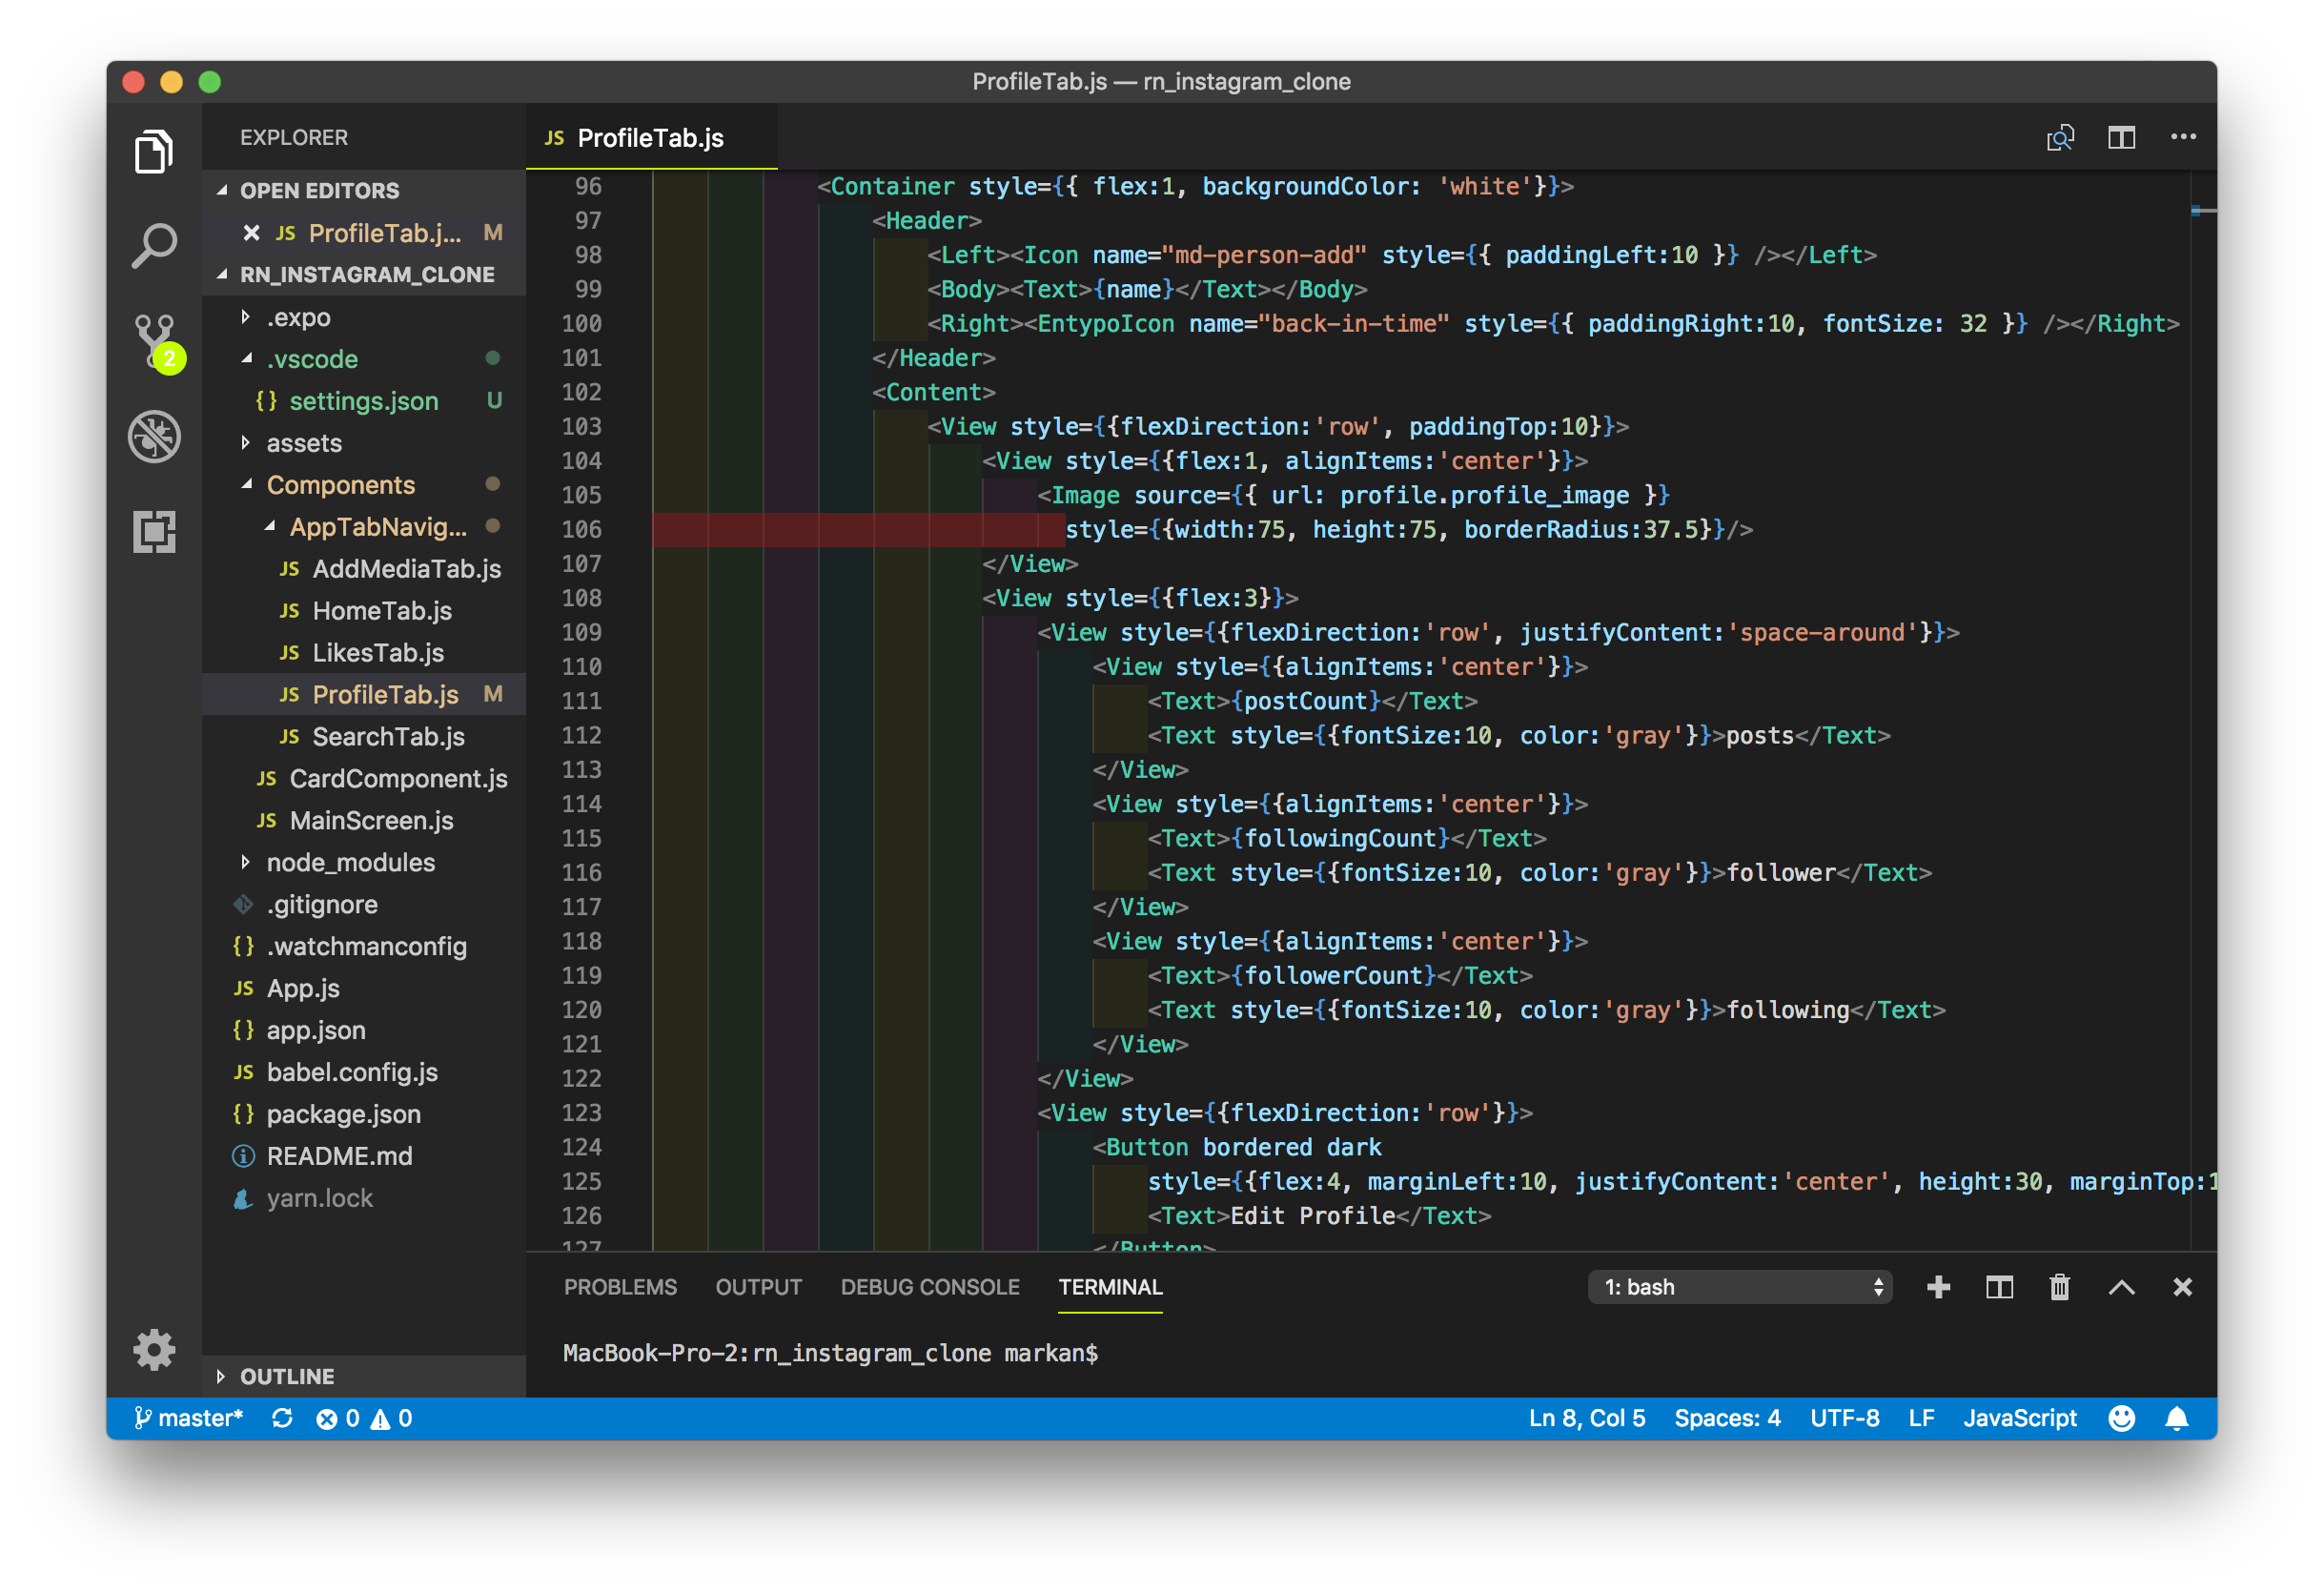This screenshot has width=2324, height=1592.
Task: Open the 1: bash terminal dropdown
Action: pyautogui.click(x=1739, y=1287)
